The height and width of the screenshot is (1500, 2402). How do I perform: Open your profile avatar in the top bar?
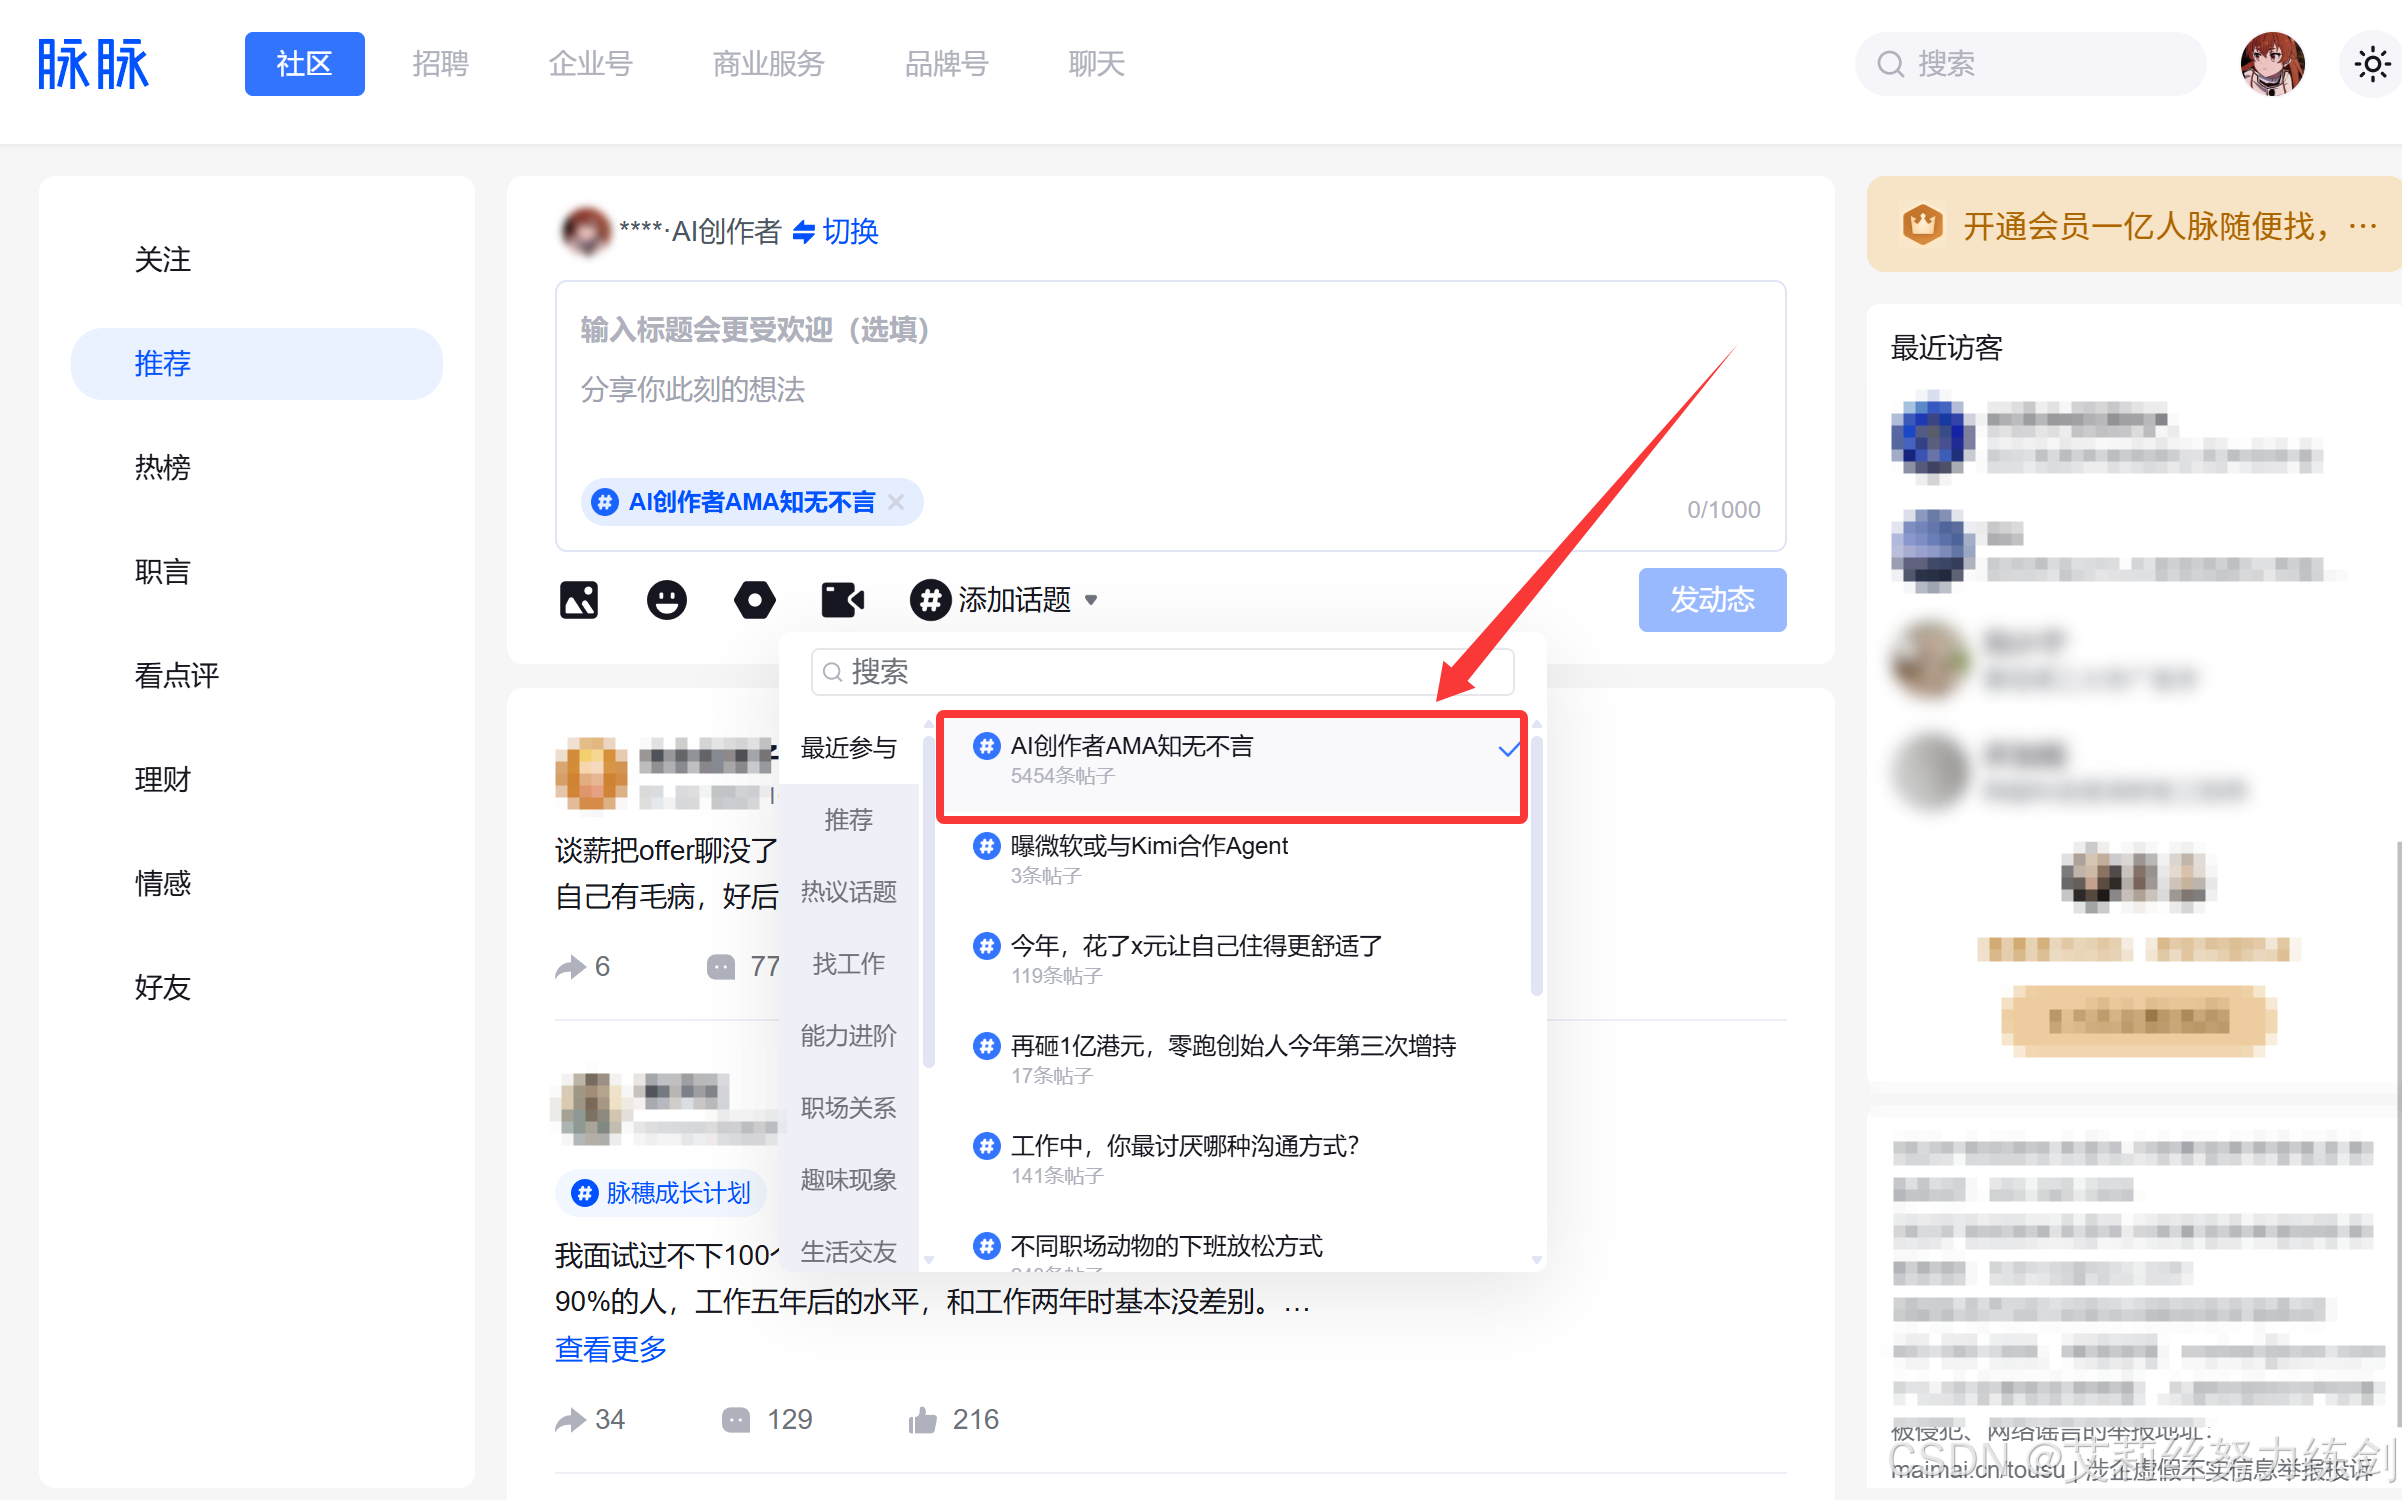click(x=2272, y=62)
